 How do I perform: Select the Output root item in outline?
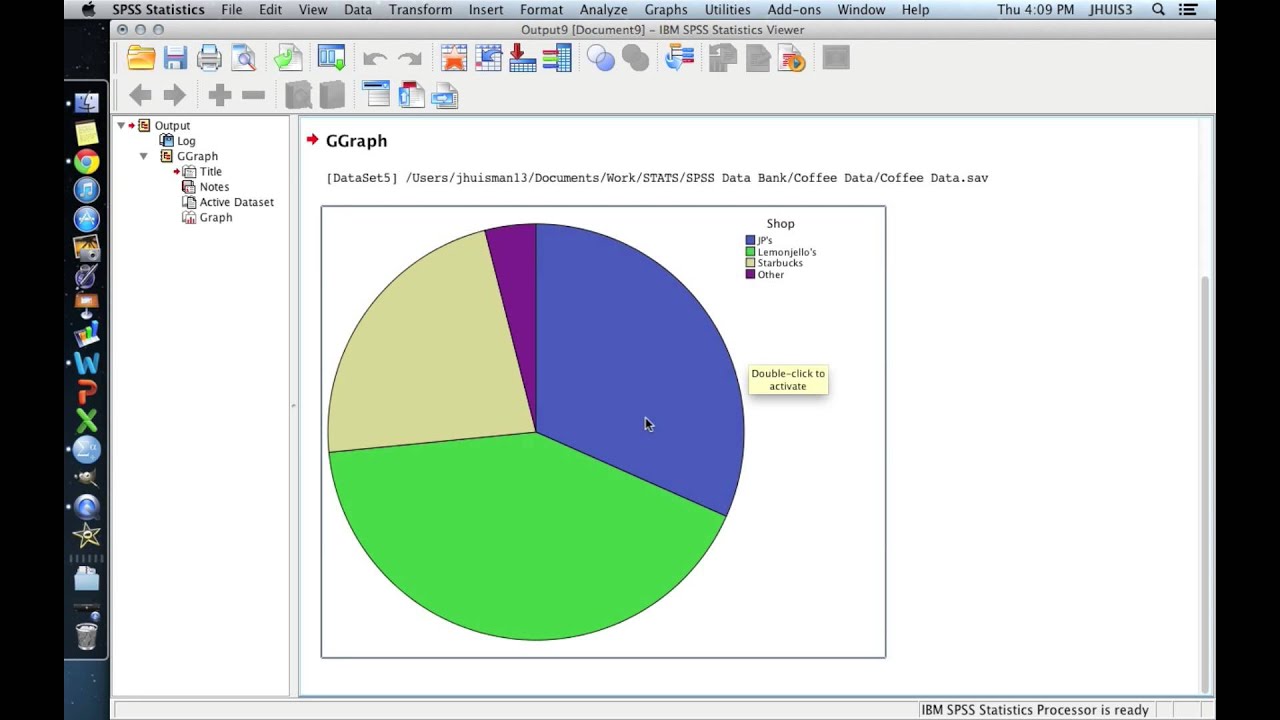click(x=172, y=126)
